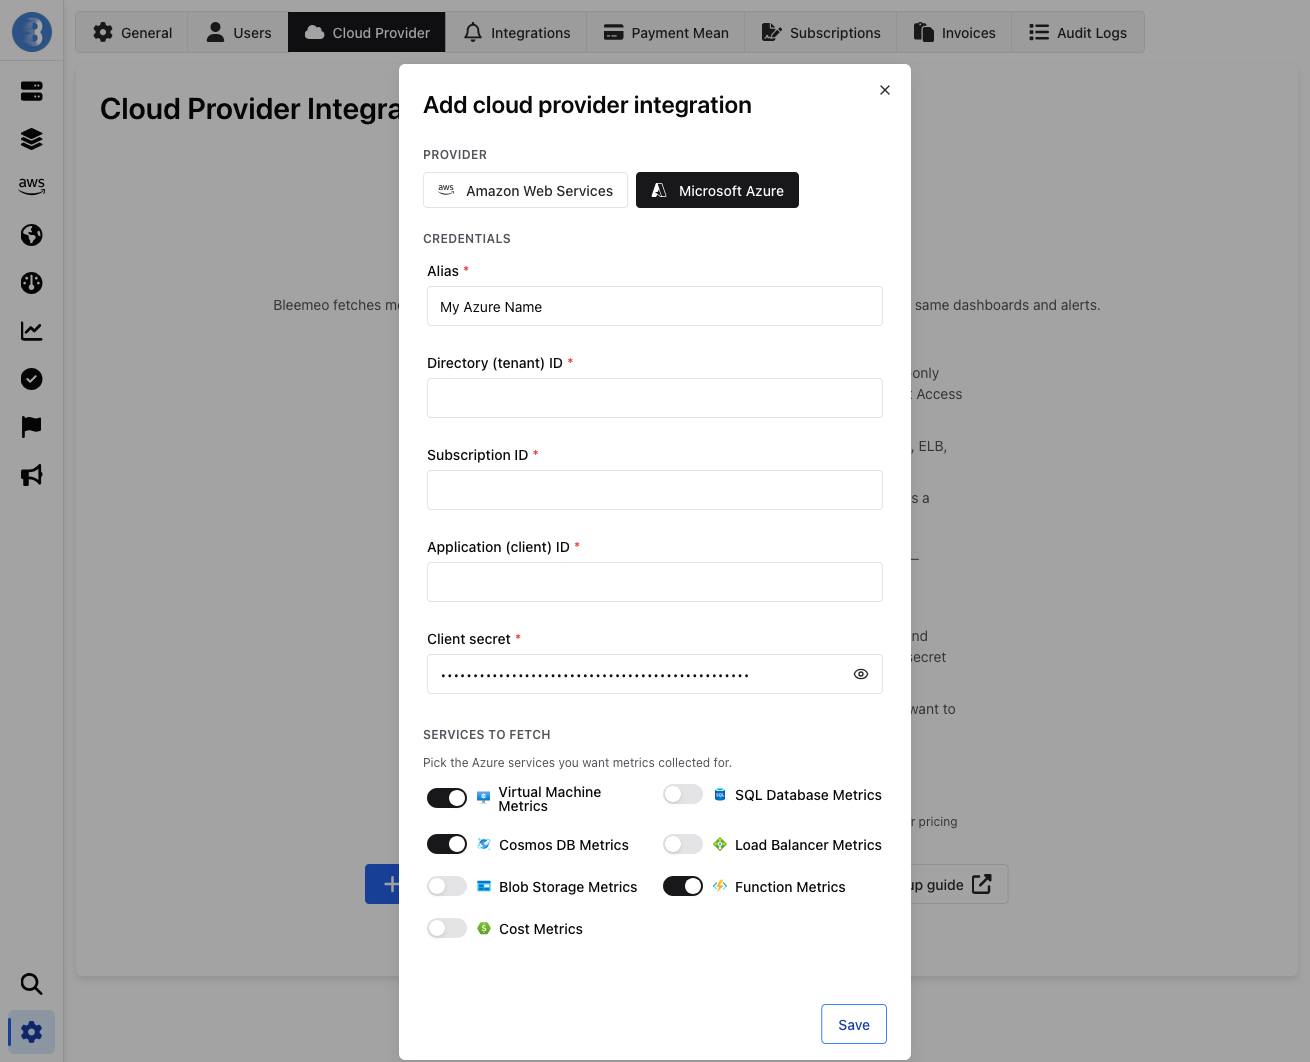Viewport: 1310px width, 1062px height.
Task: Open the layers stack sidebar icon
Action: click(x=32, y=139)
